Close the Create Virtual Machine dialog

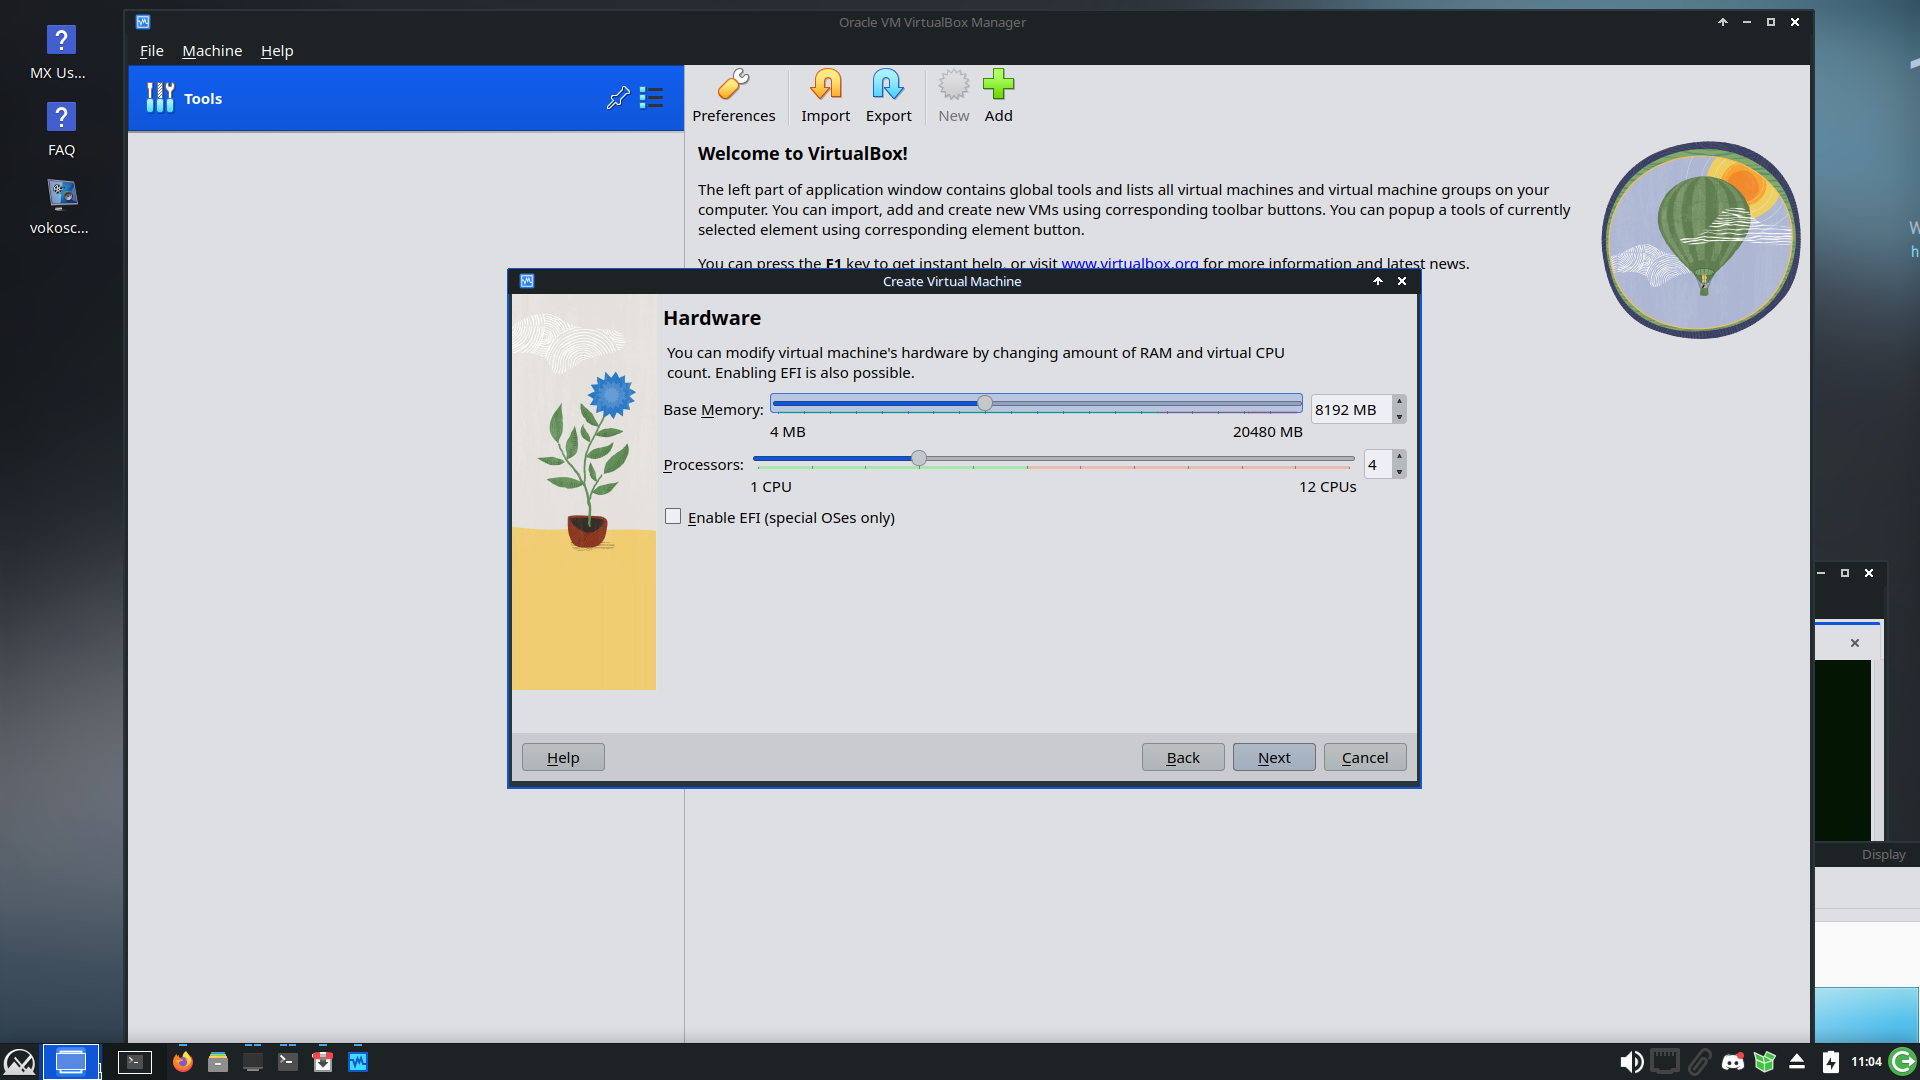point(1402,281)
